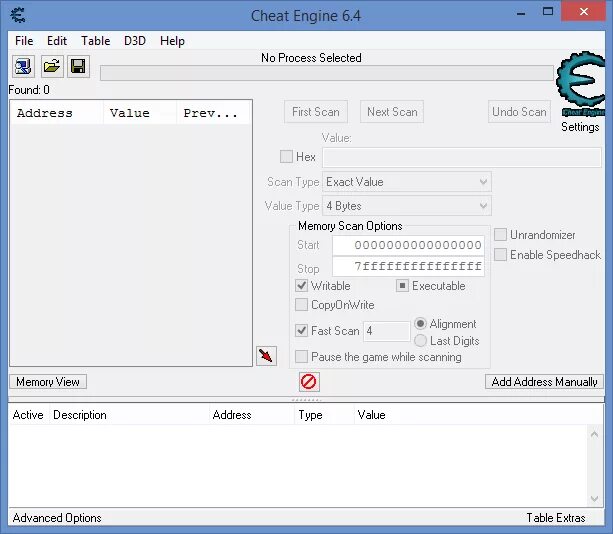Click address list scrollbar down arrow
Screen dimensions: 613x534
tap(594, 498)
